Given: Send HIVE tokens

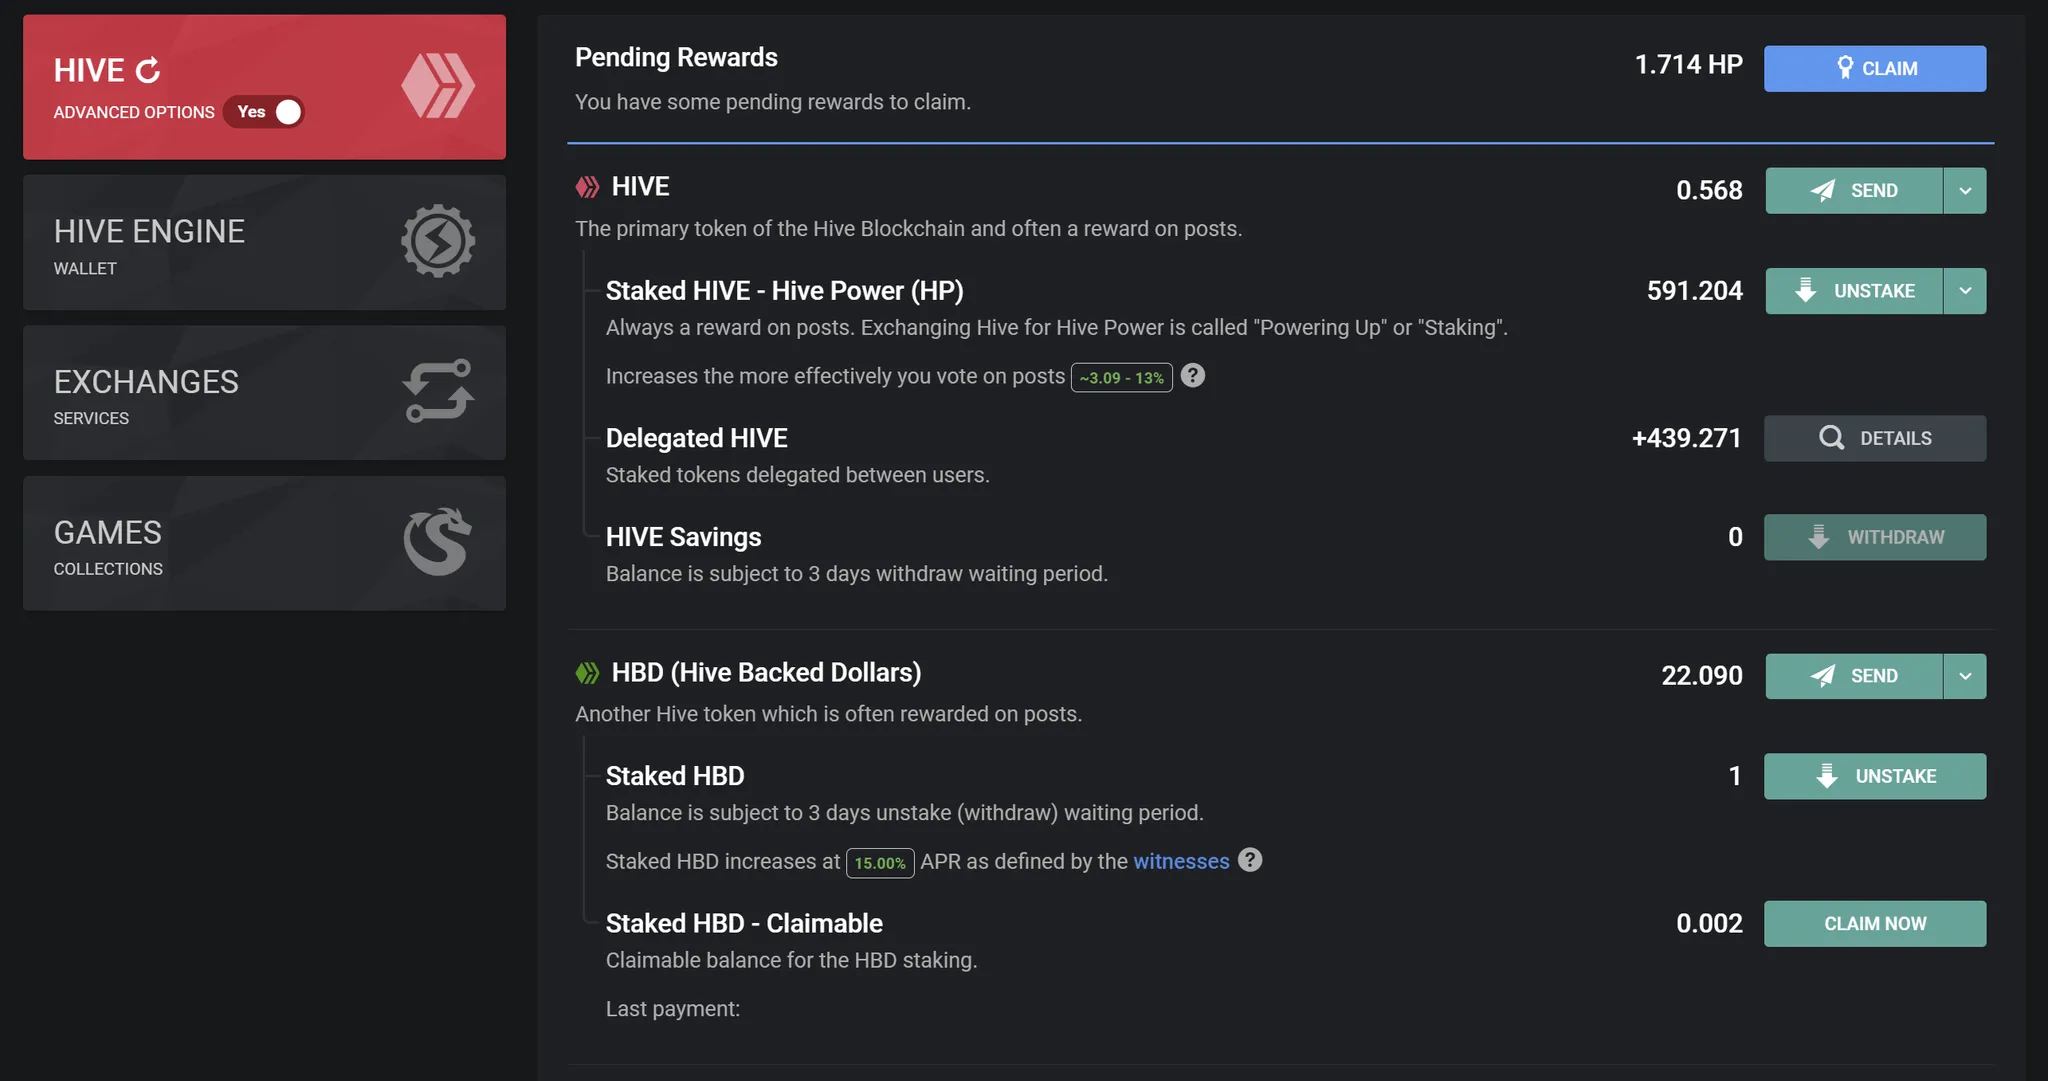Looking at the screenshot, I should pos(1854,191).
